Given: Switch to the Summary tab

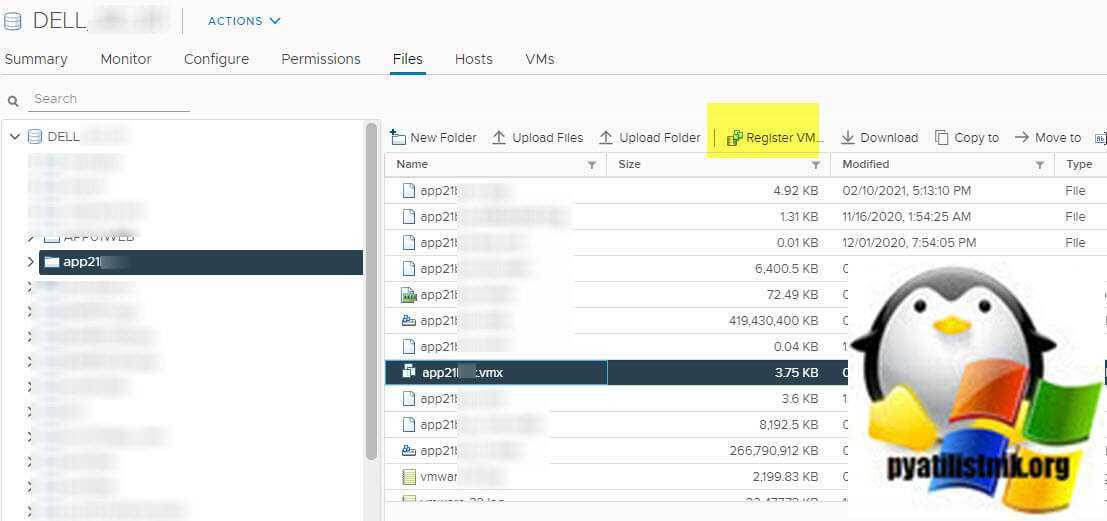Looking at the screenshot, I should [x=36, y=59].
